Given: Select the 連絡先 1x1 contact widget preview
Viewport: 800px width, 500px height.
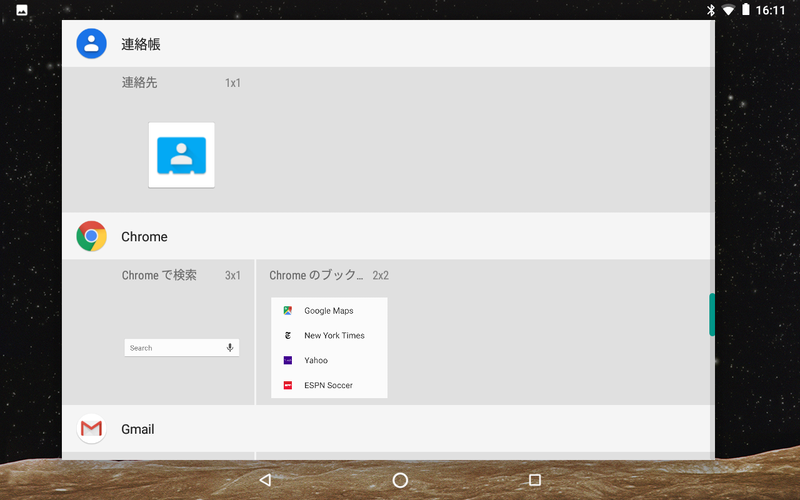Looking at the screenshot, I should (x=181, y=155).
